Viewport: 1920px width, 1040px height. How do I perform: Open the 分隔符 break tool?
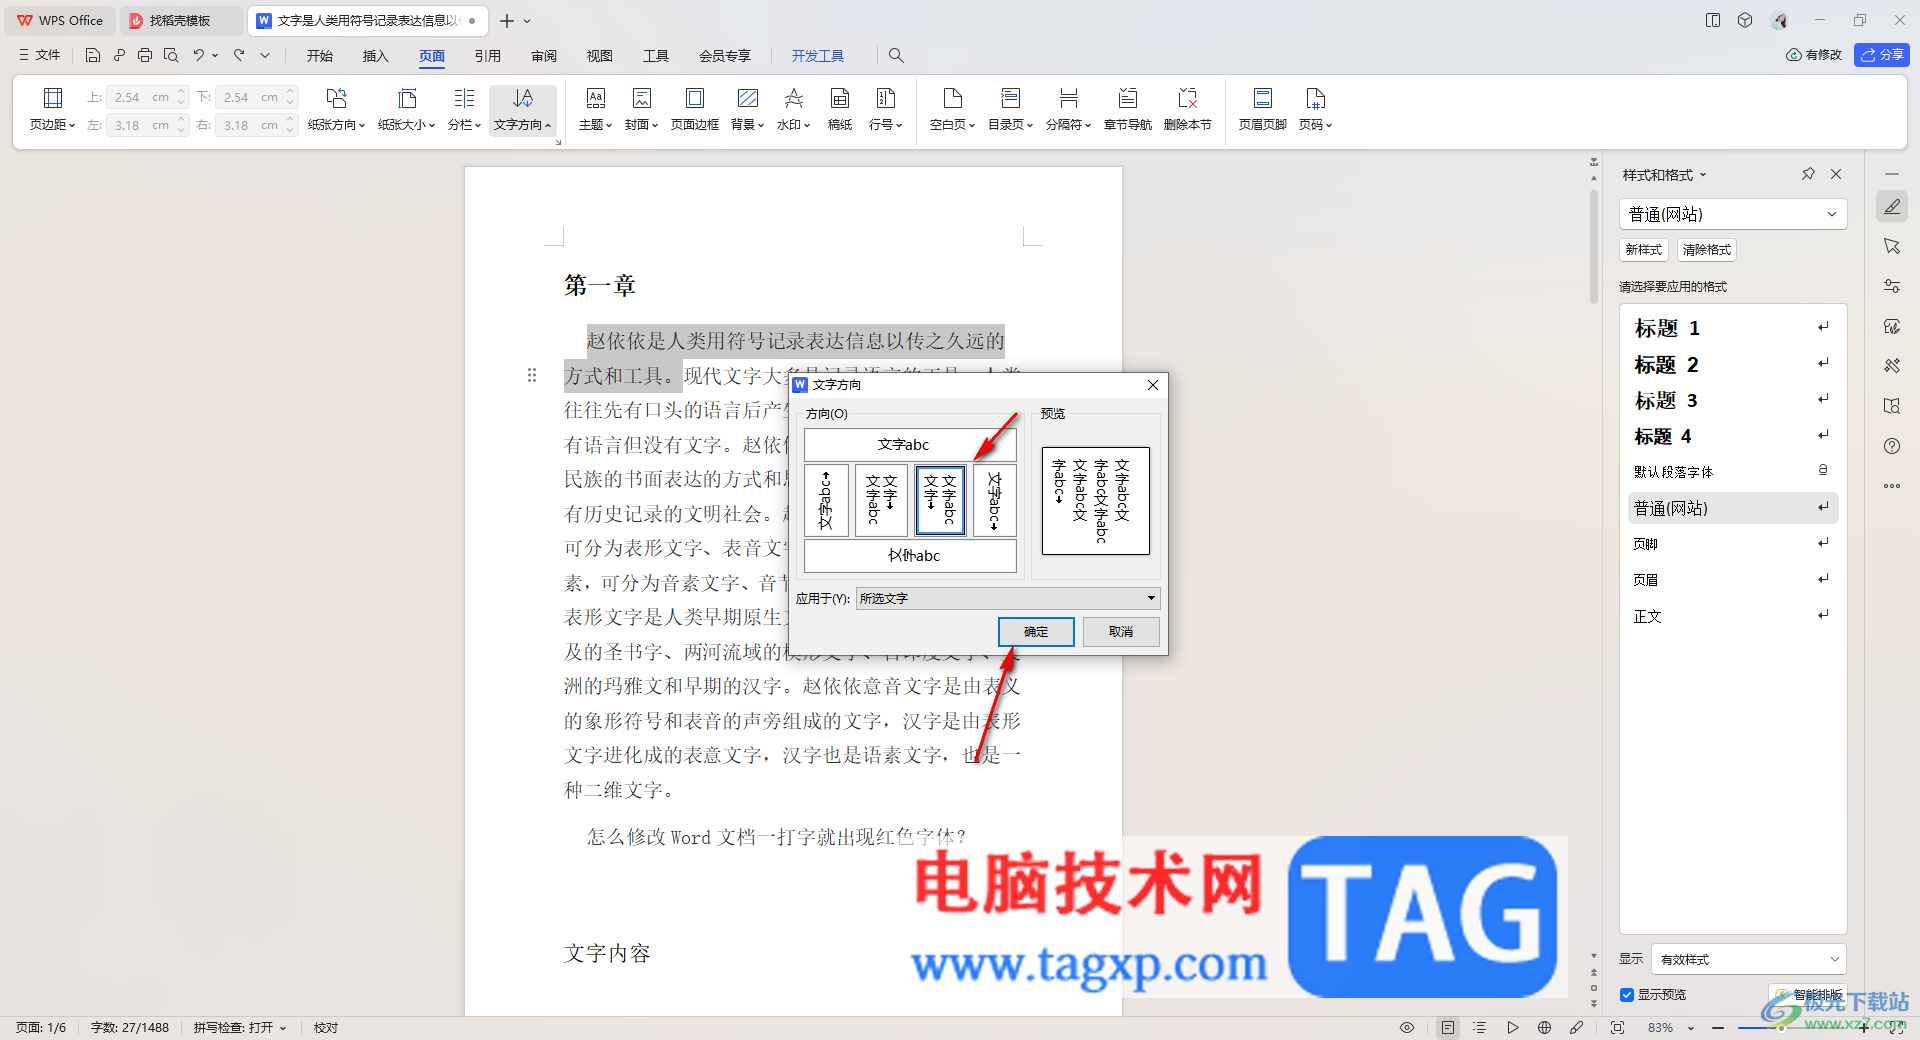point(1068,109)
